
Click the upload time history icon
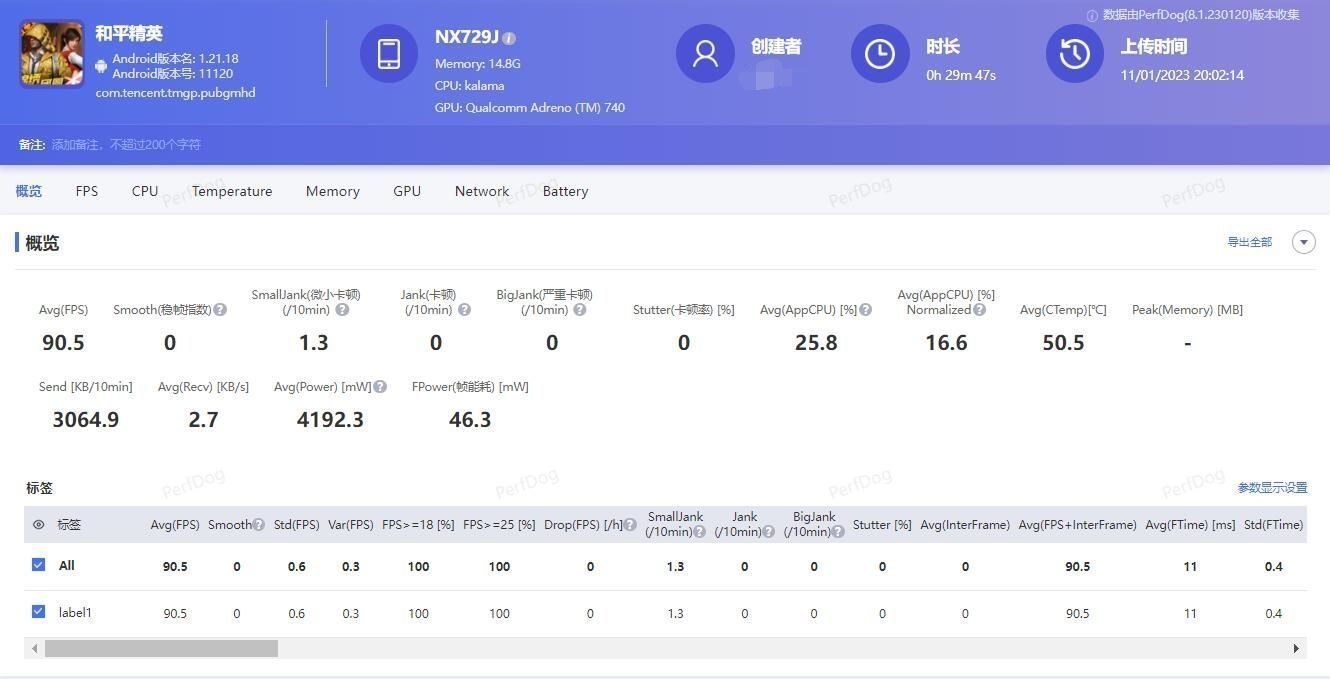1075,54
